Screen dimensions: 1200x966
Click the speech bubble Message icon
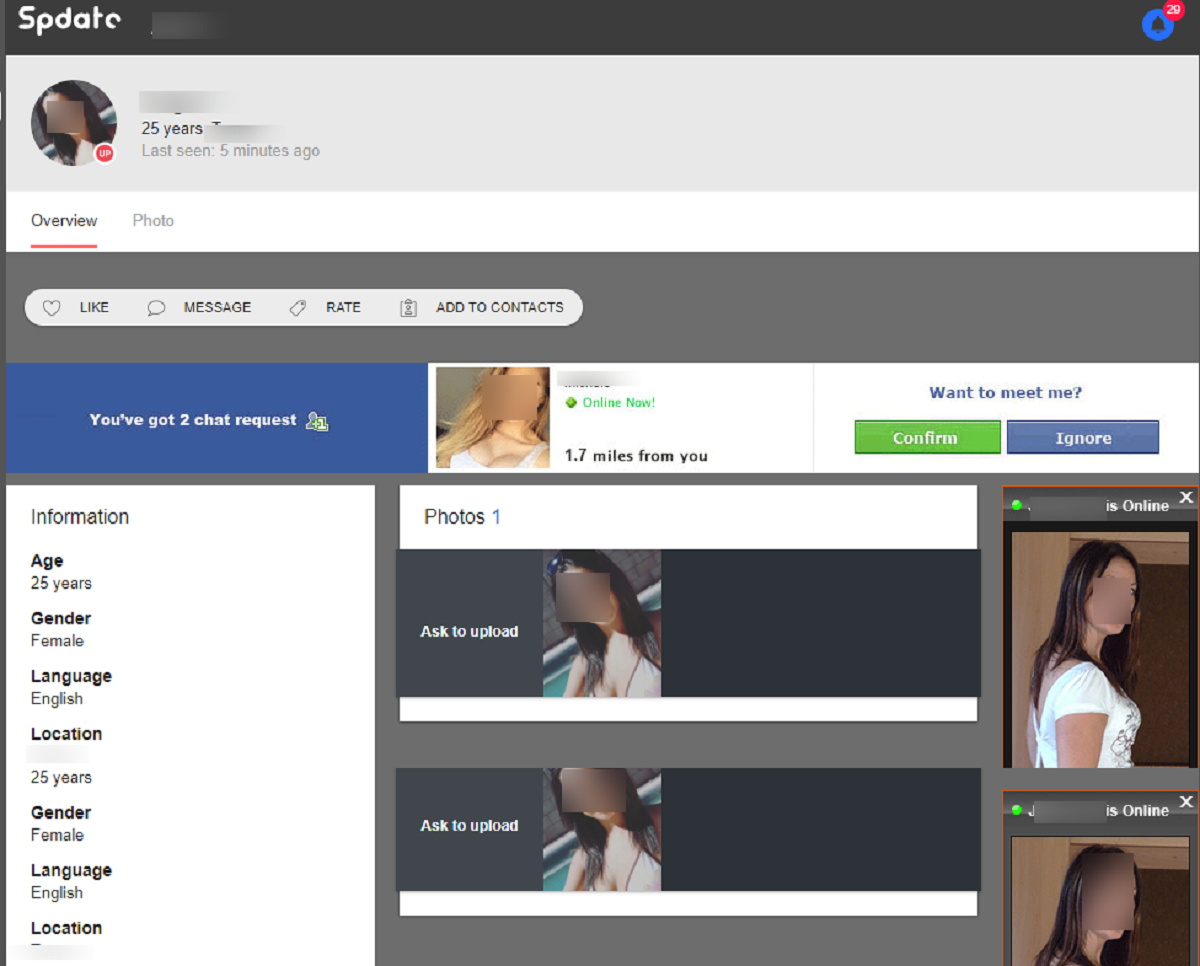(x=156, y=308)
